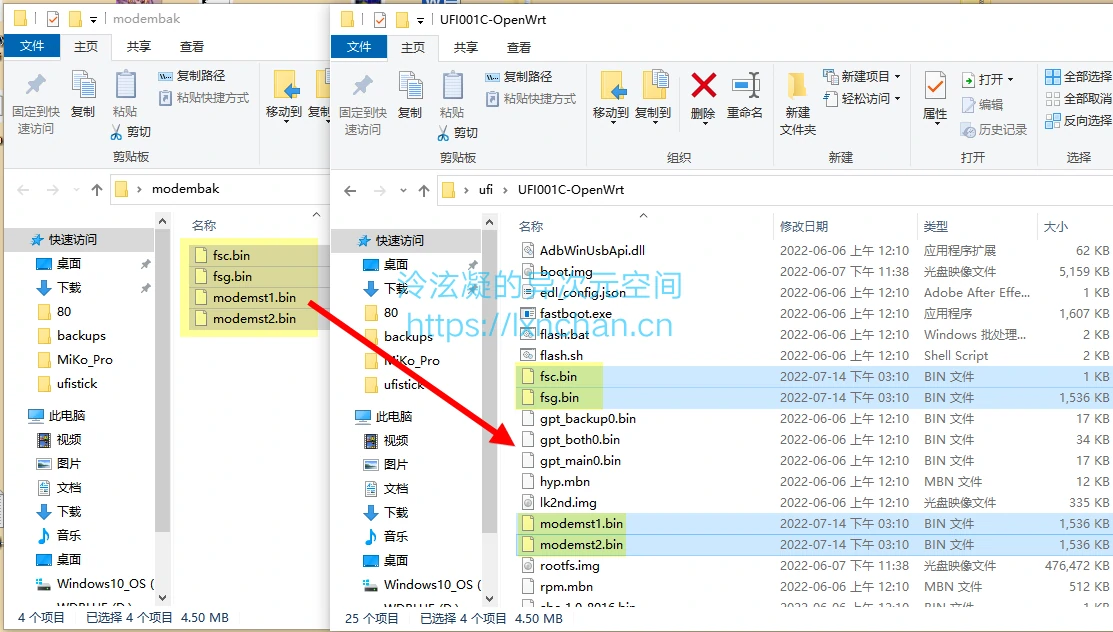Click Select All (全部选择) button
Viewport: 1113px width, 632px height.
(1078, 76)
